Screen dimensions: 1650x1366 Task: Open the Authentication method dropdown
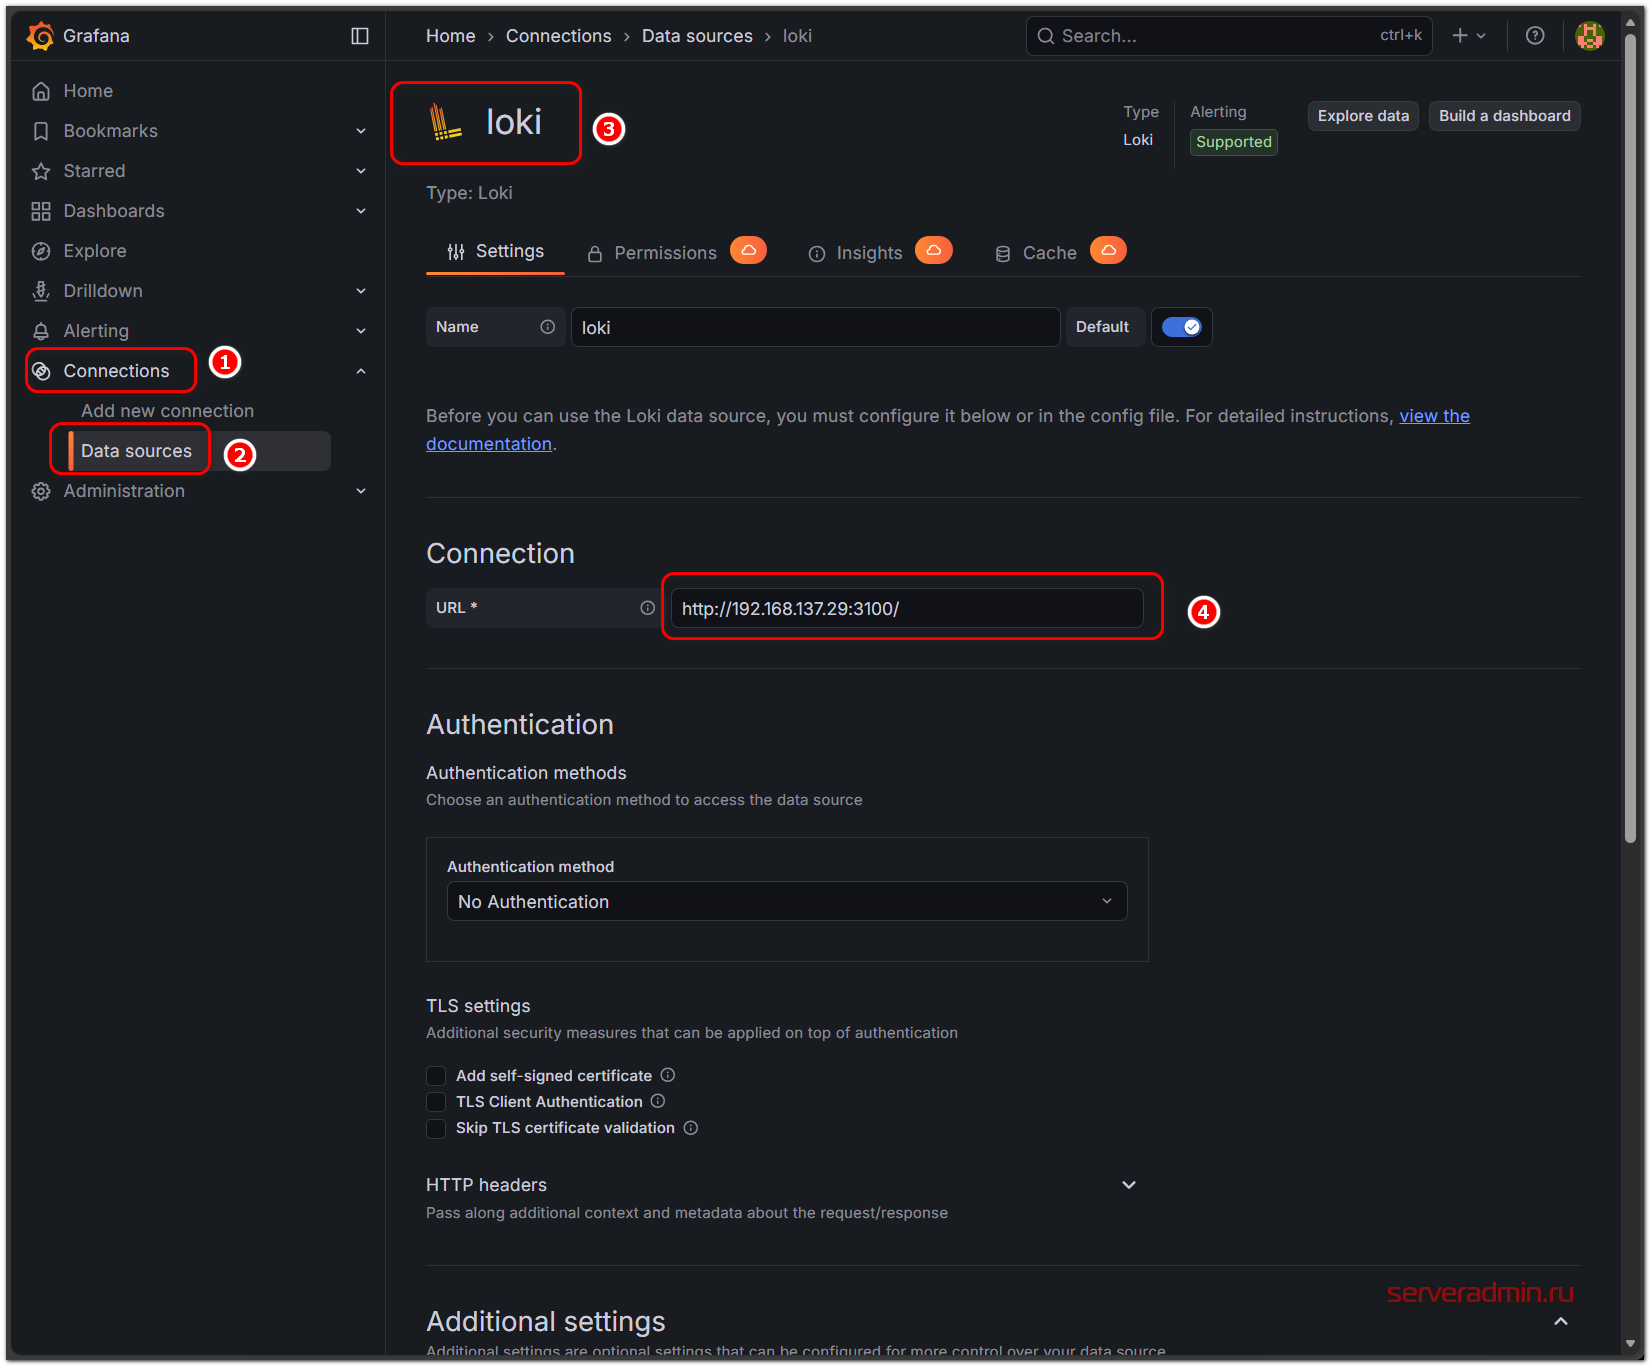[786, 901]
